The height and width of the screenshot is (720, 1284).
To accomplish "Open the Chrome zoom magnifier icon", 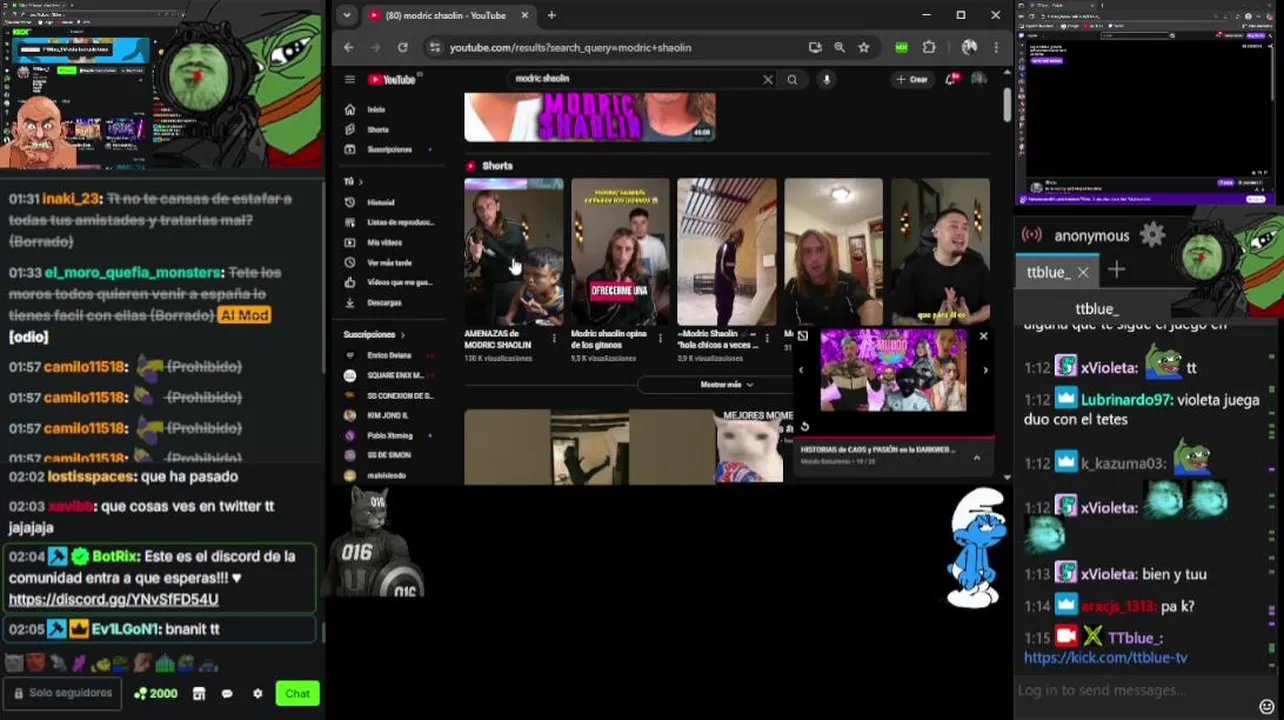I will 840,47.
